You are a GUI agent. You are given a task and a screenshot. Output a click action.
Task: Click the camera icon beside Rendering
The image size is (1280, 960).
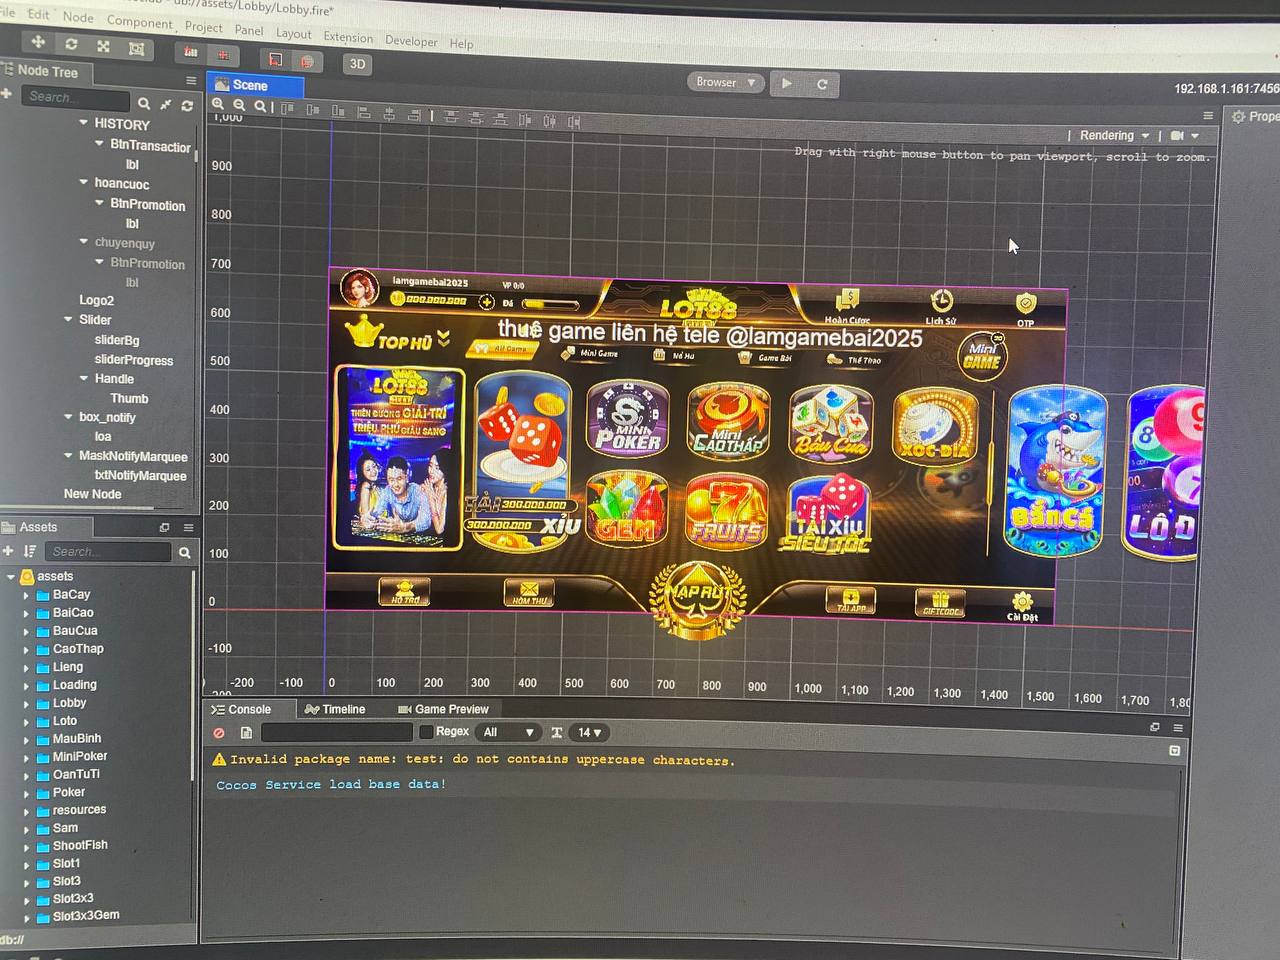[1177, 135]
